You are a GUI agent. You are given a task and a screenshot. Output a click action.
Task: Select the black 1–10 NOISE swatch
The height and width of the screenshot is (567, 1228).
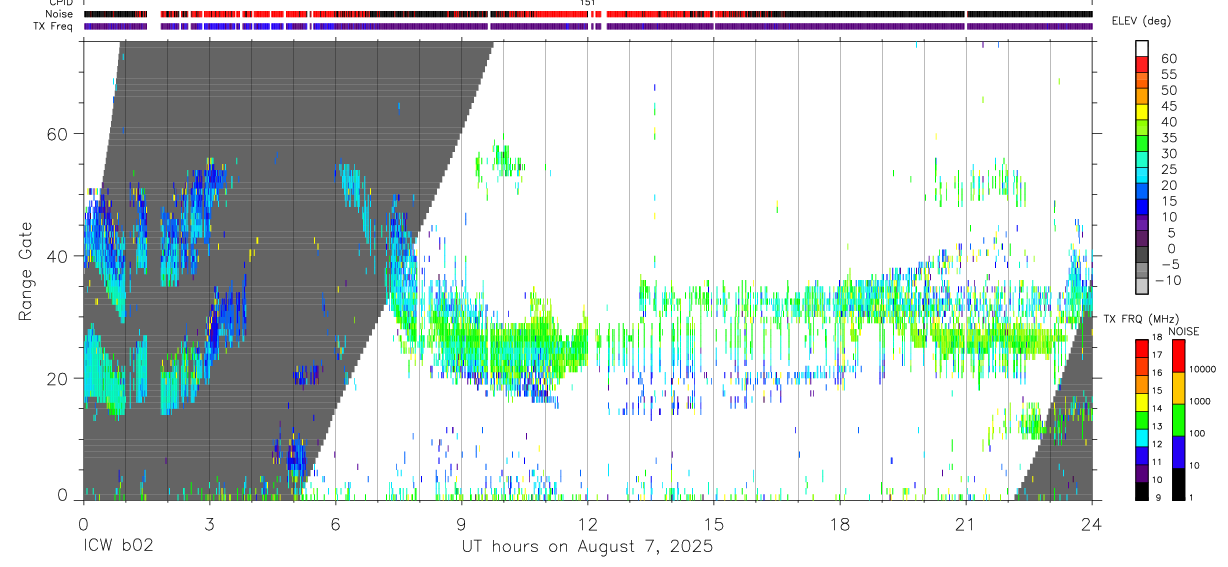[x=1178, y=484]
